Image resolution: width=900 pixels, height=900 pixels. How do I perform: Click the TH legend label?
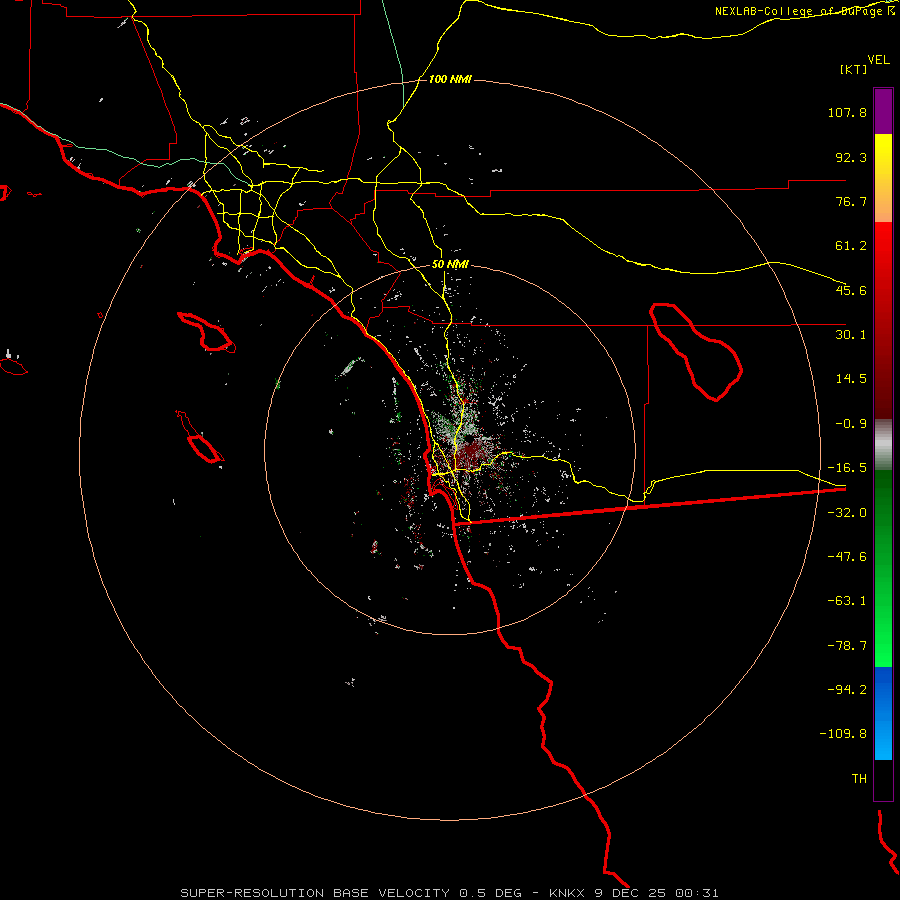859,779
